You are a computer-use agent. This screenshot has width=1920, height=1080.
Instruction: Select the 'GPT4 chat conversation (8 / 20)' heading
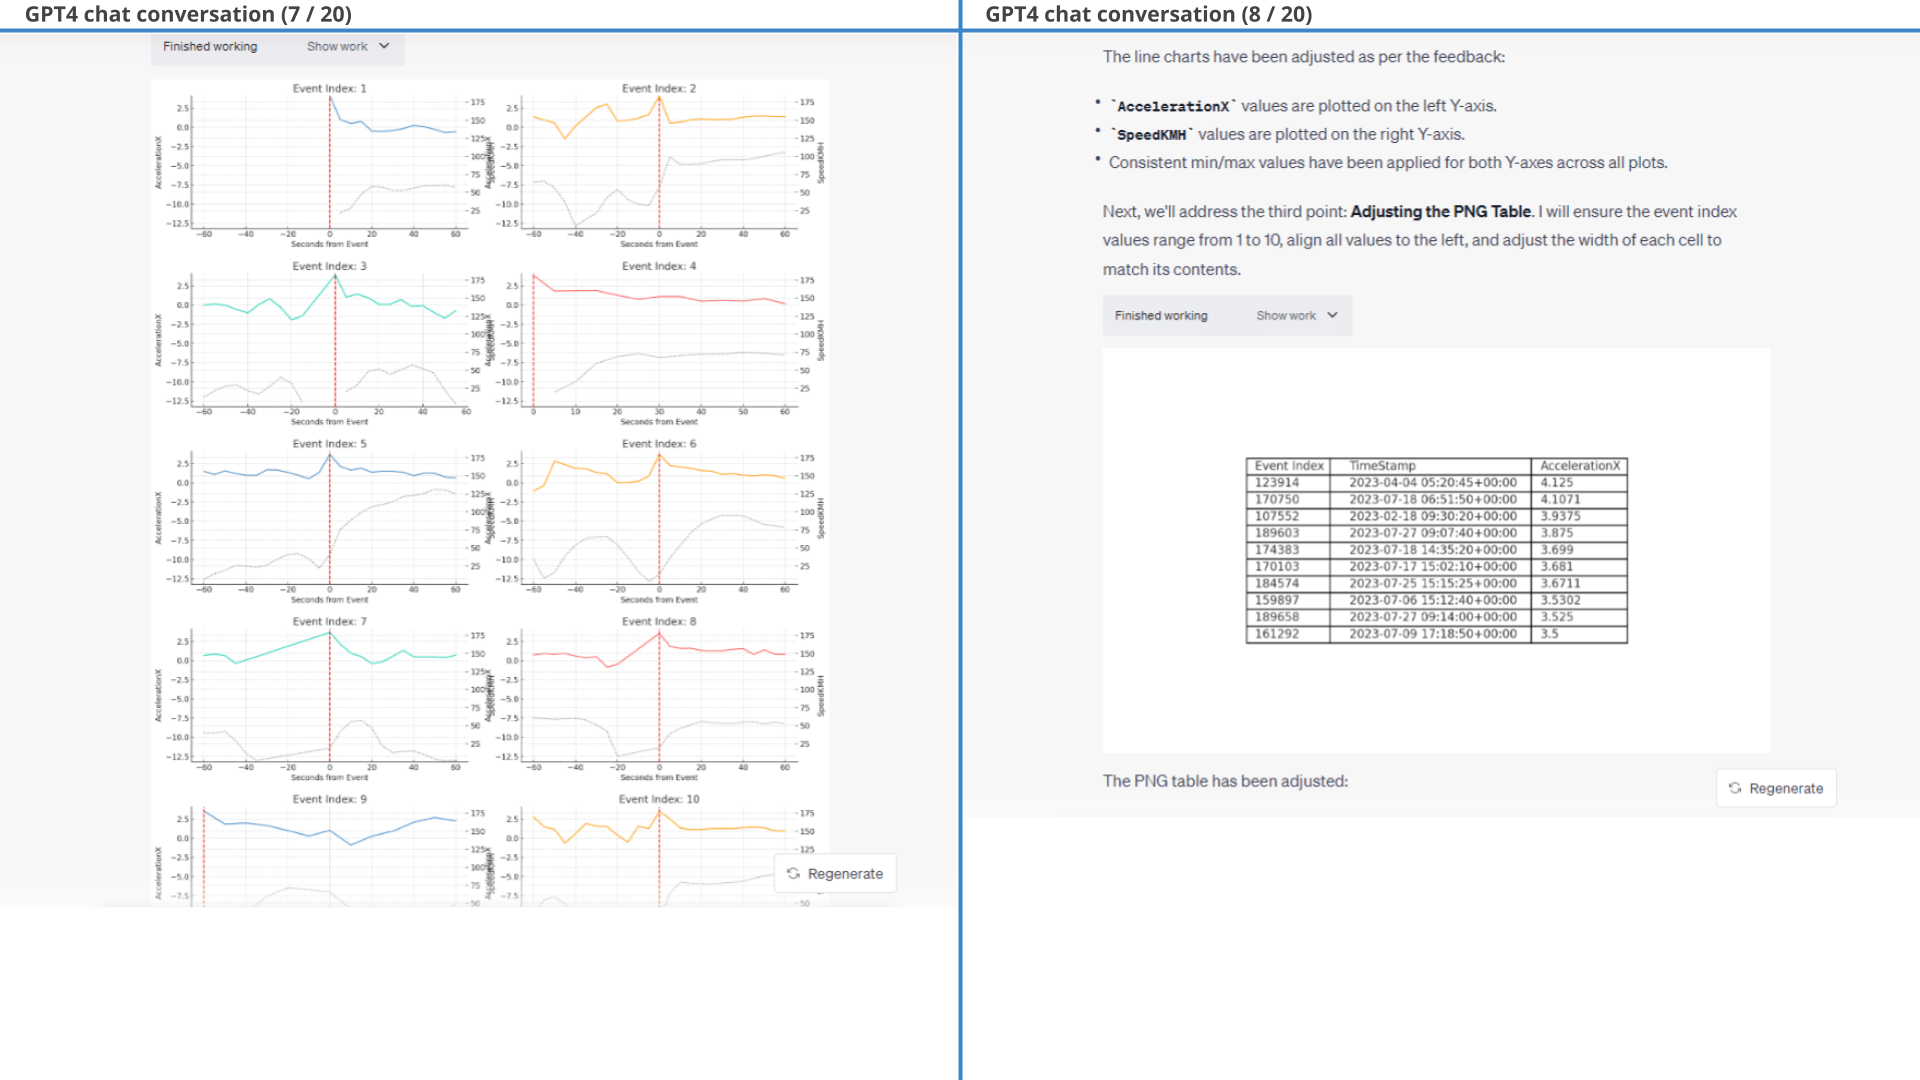pos(1149,14)
